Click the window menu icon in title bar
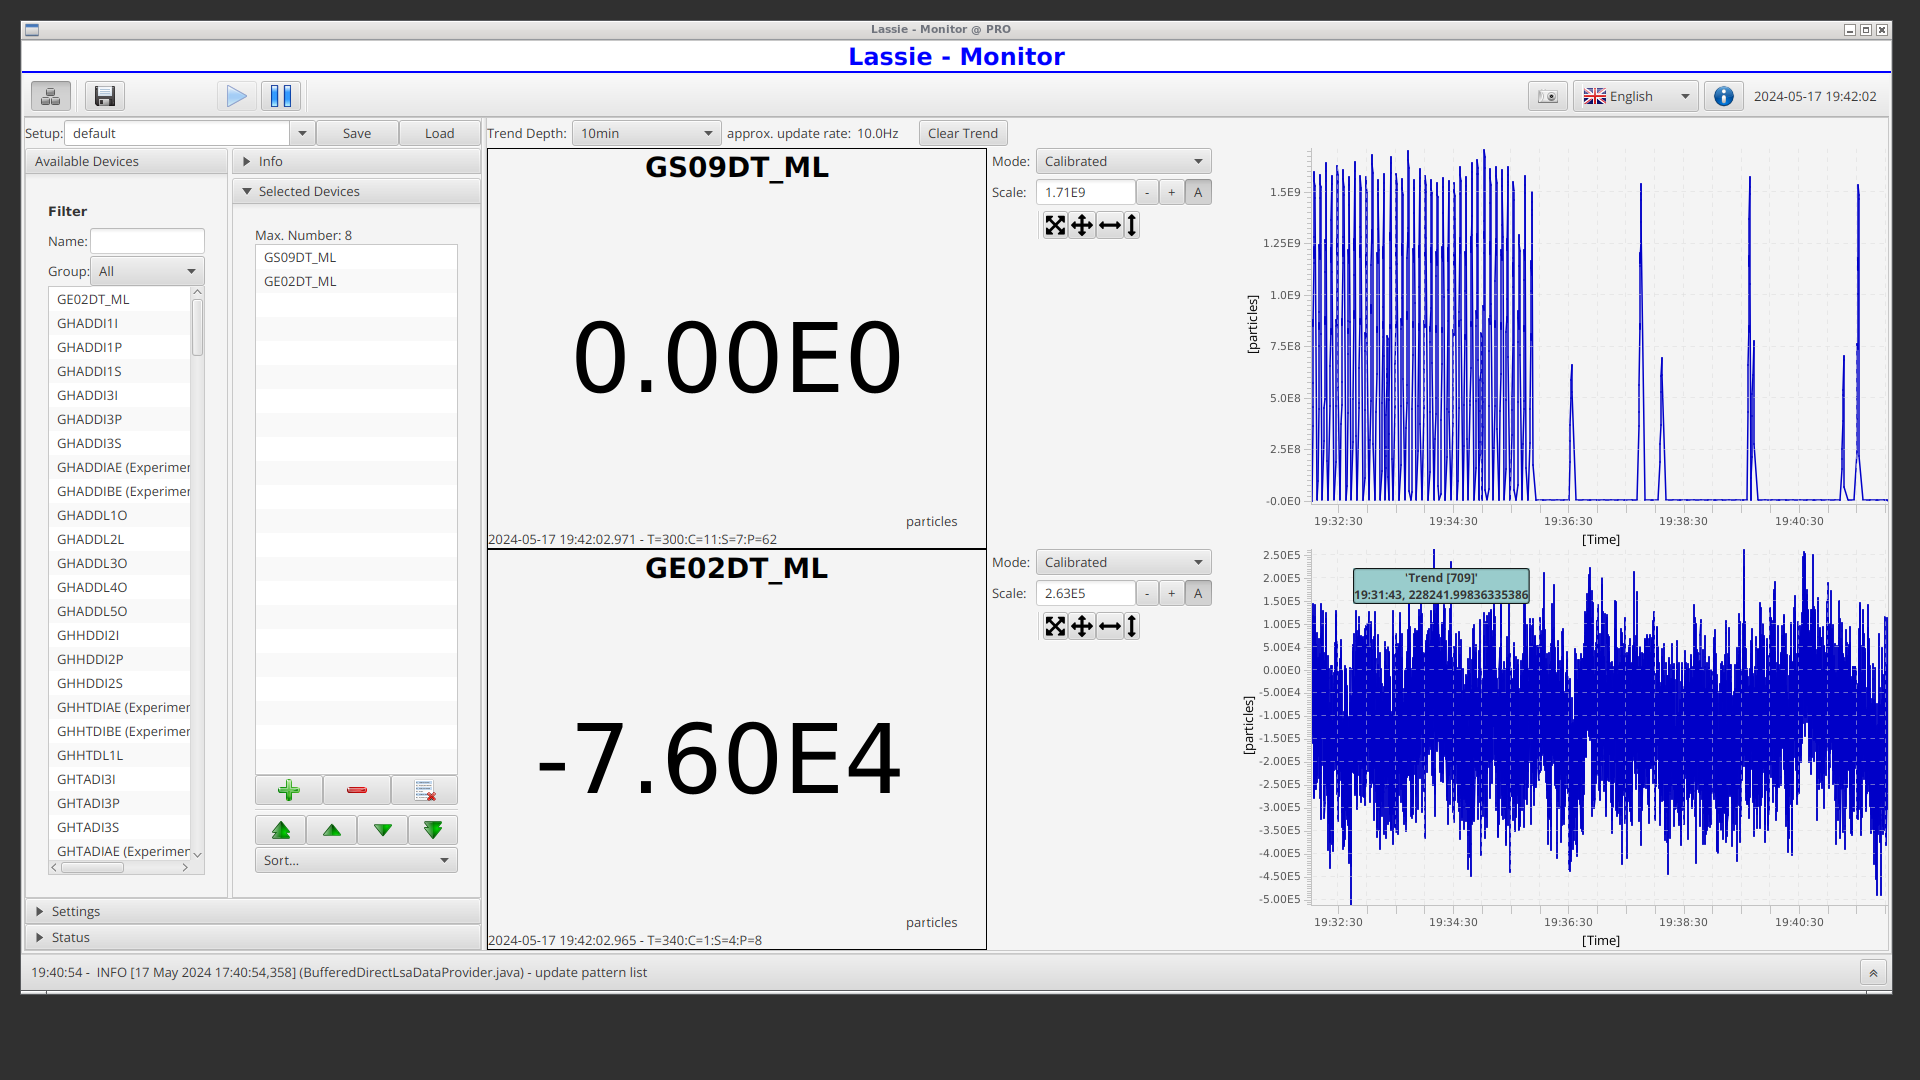The image size is (1920, 1080). tap(32, 30)
